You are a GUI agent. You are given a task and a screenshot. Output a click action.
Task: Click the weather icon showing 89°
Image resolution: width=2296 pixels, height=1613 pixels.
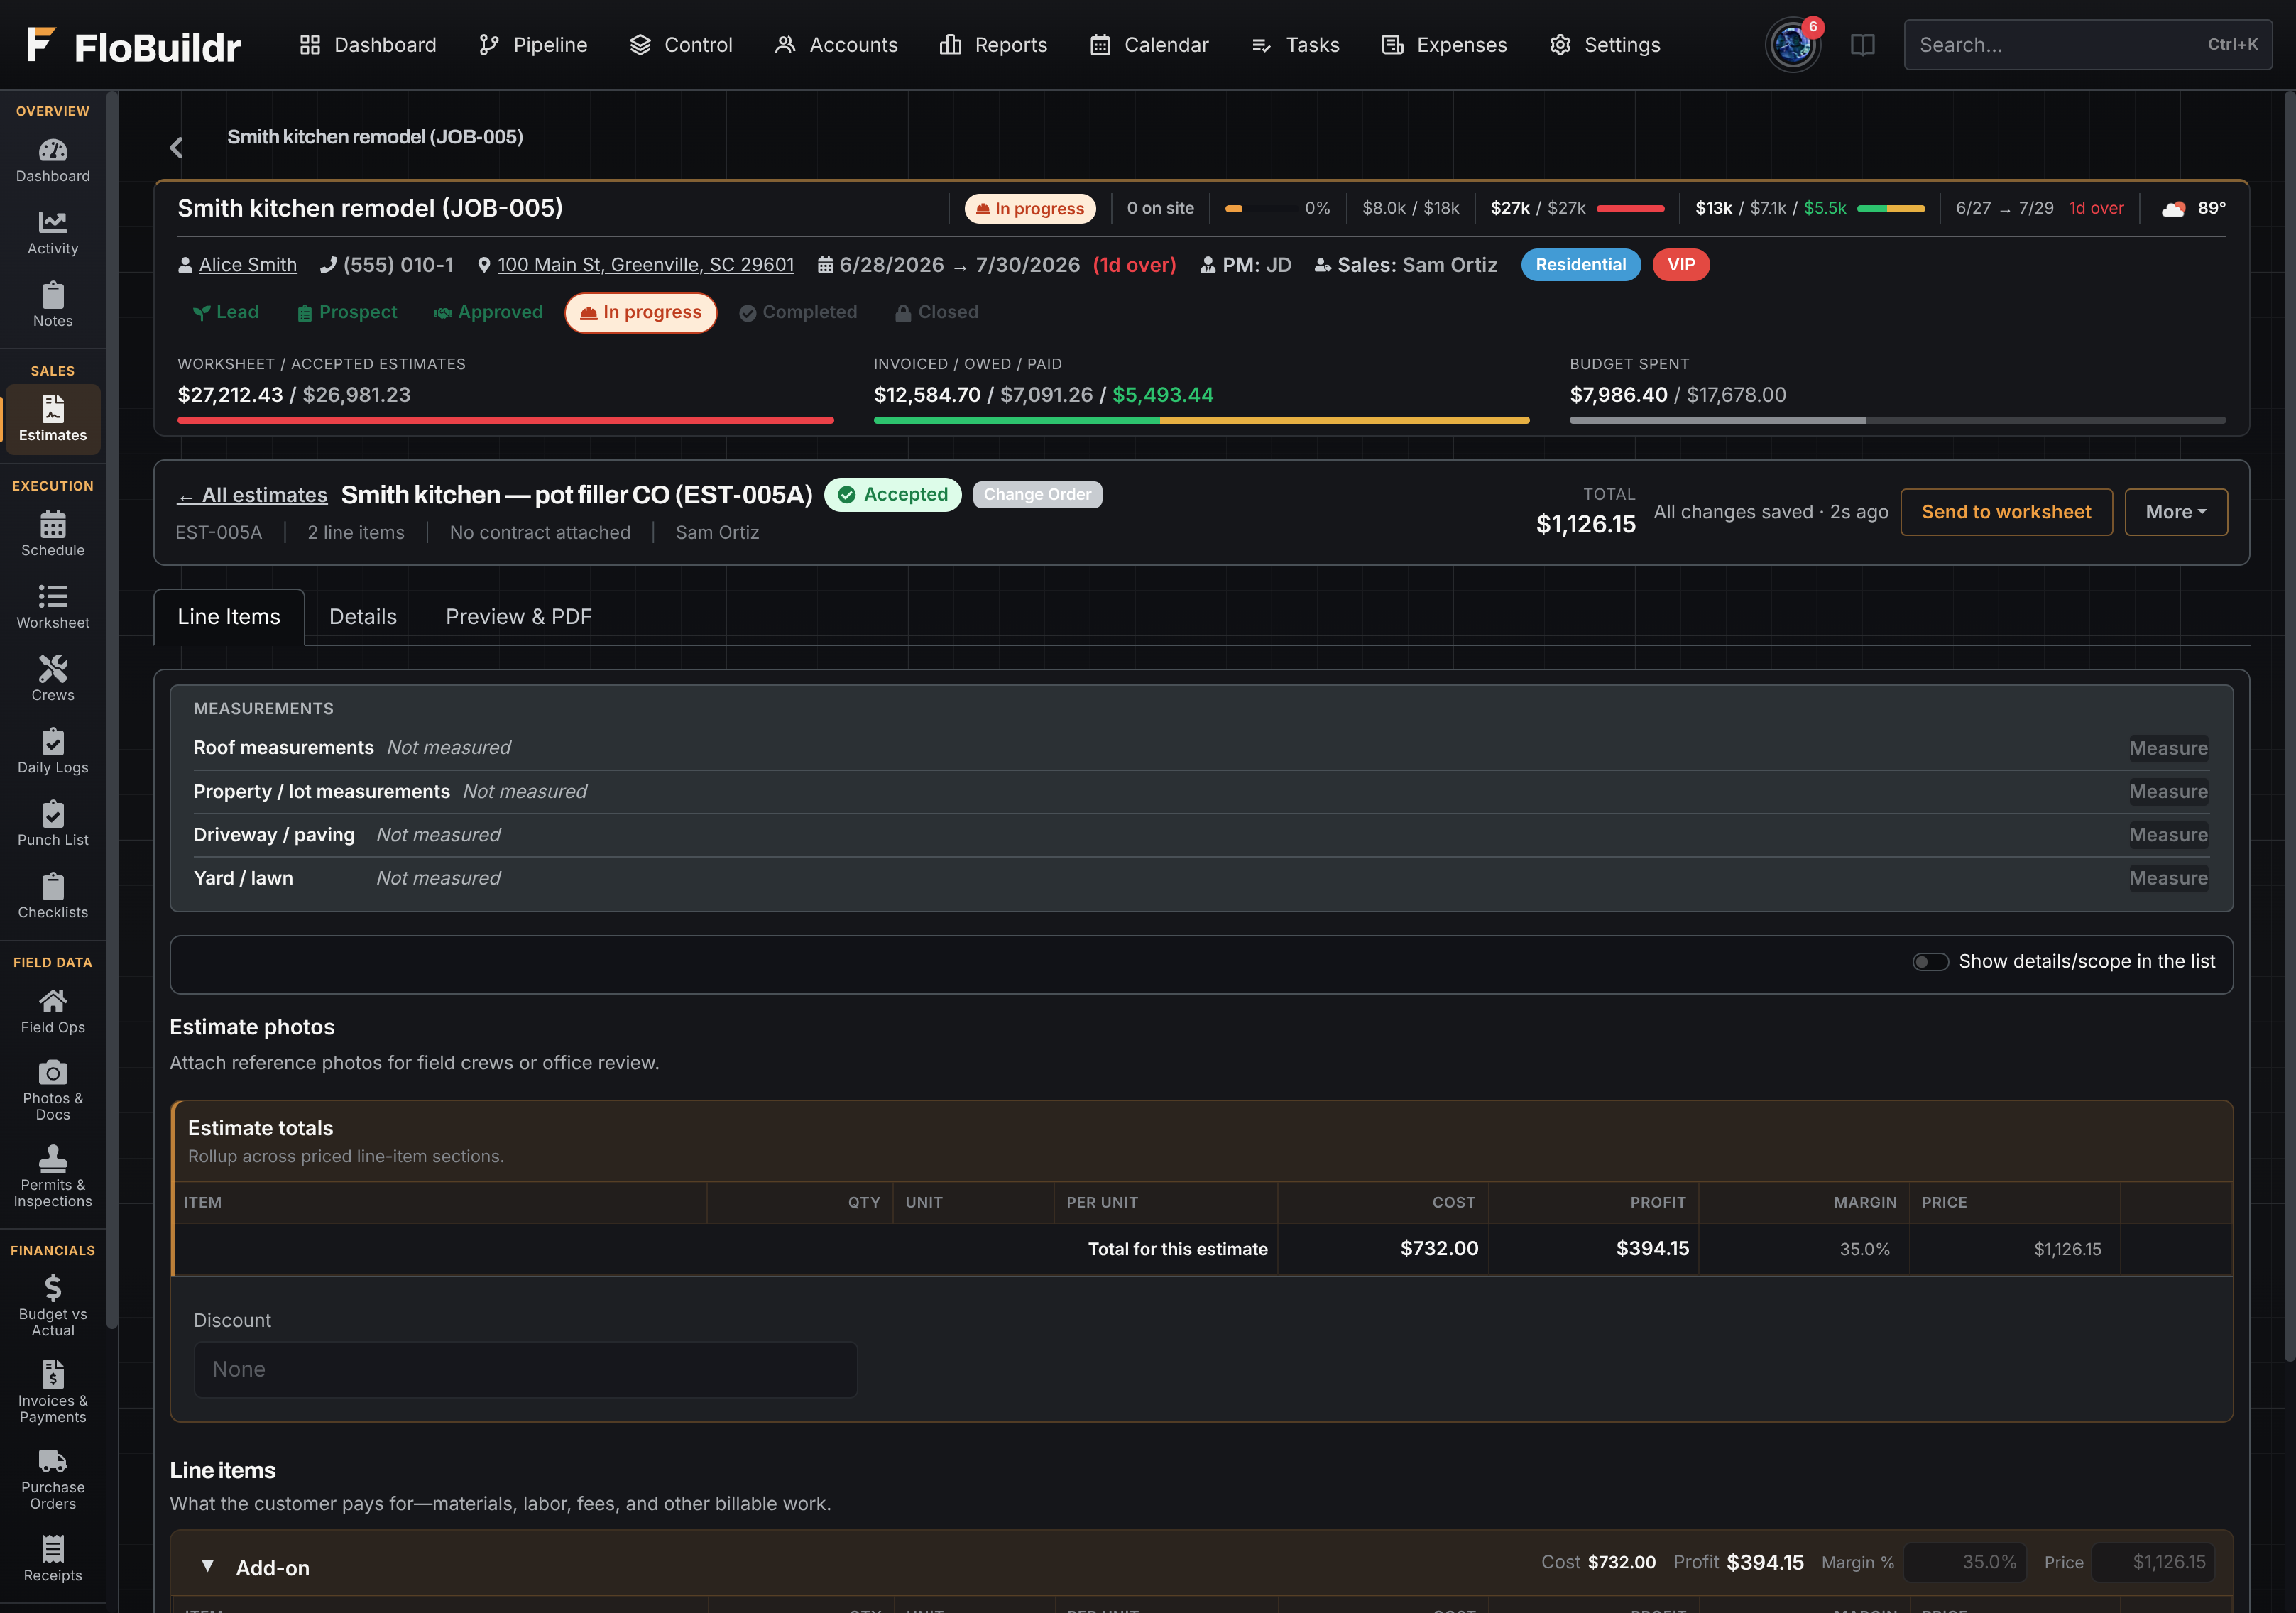point(2173,209)
